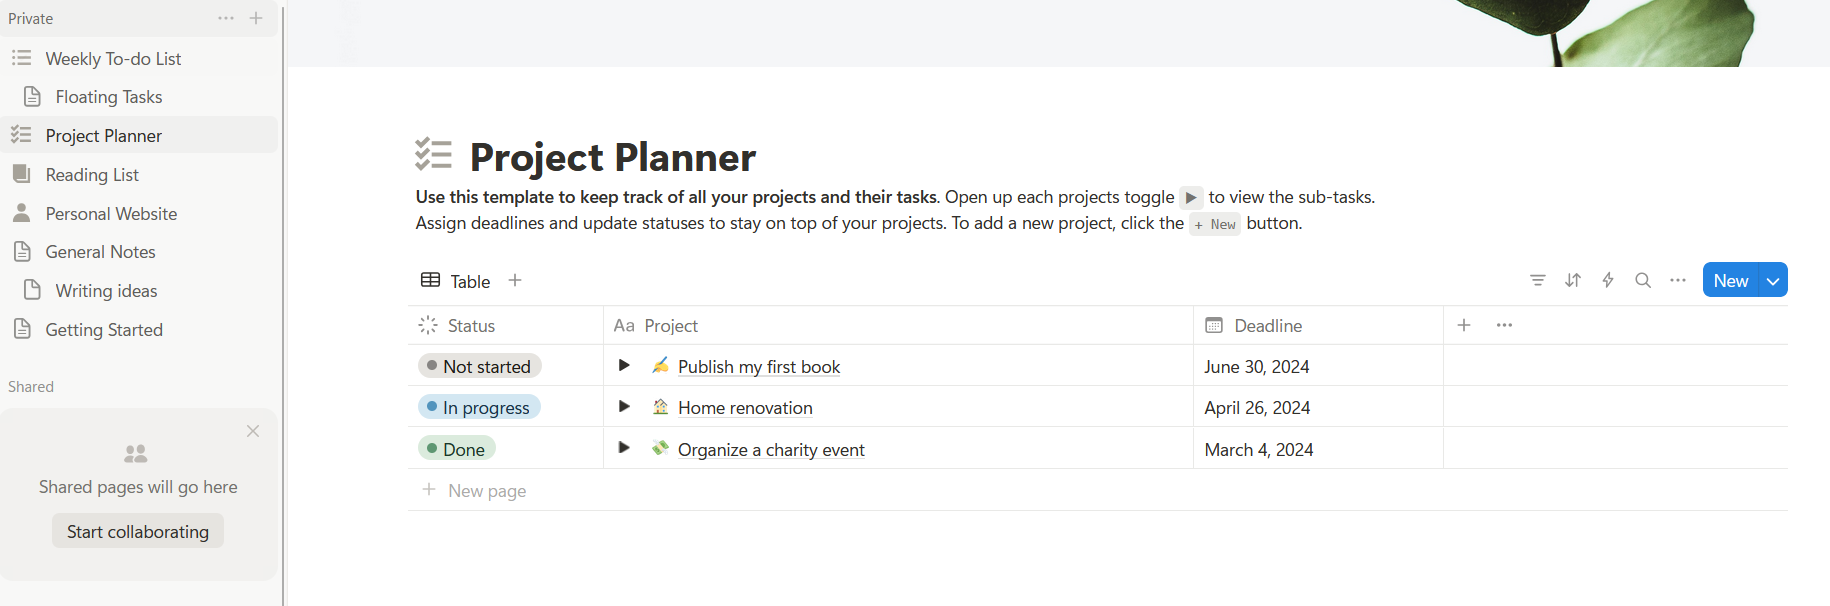Click the filter icon in table toolbar

pyautogui.click(x=1538, y=281)
